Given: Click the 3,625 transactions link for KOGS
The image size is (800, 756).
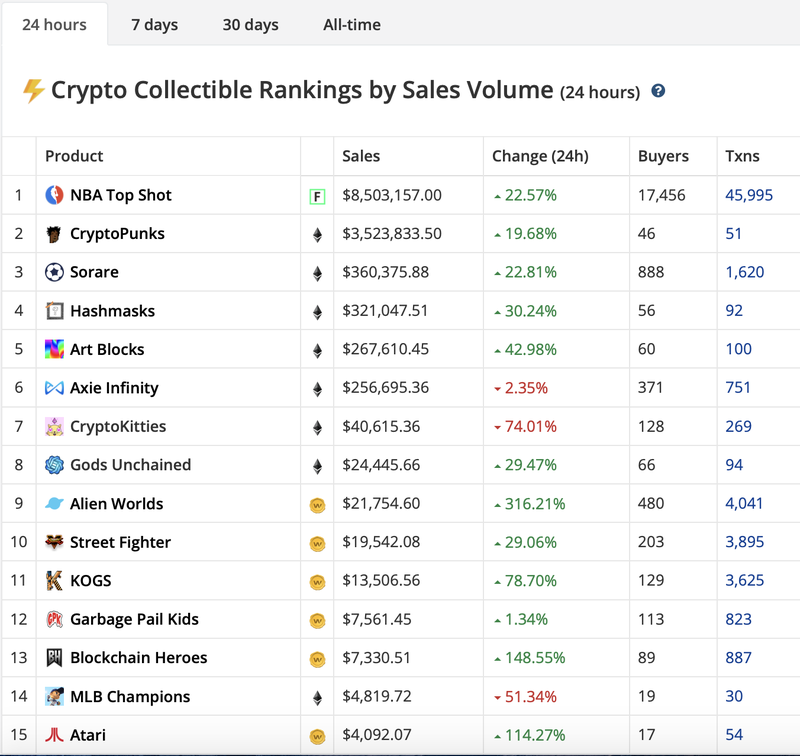Looking at the screenshot, I should [x=744, y=581].
